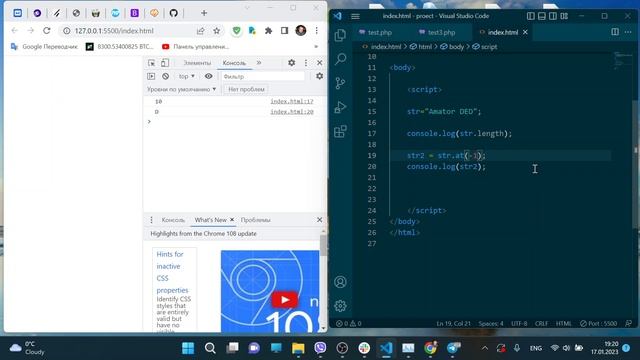Click the console Фильтр input

262,76
